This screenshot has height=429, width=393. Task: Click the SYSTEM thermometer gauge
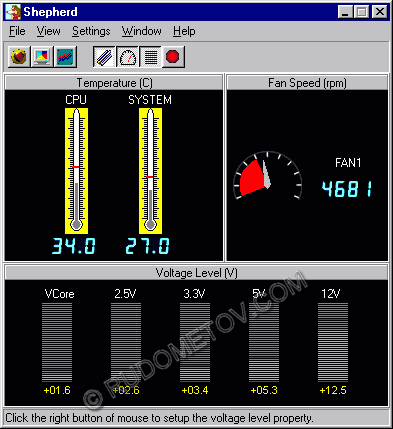coord(150,171)
